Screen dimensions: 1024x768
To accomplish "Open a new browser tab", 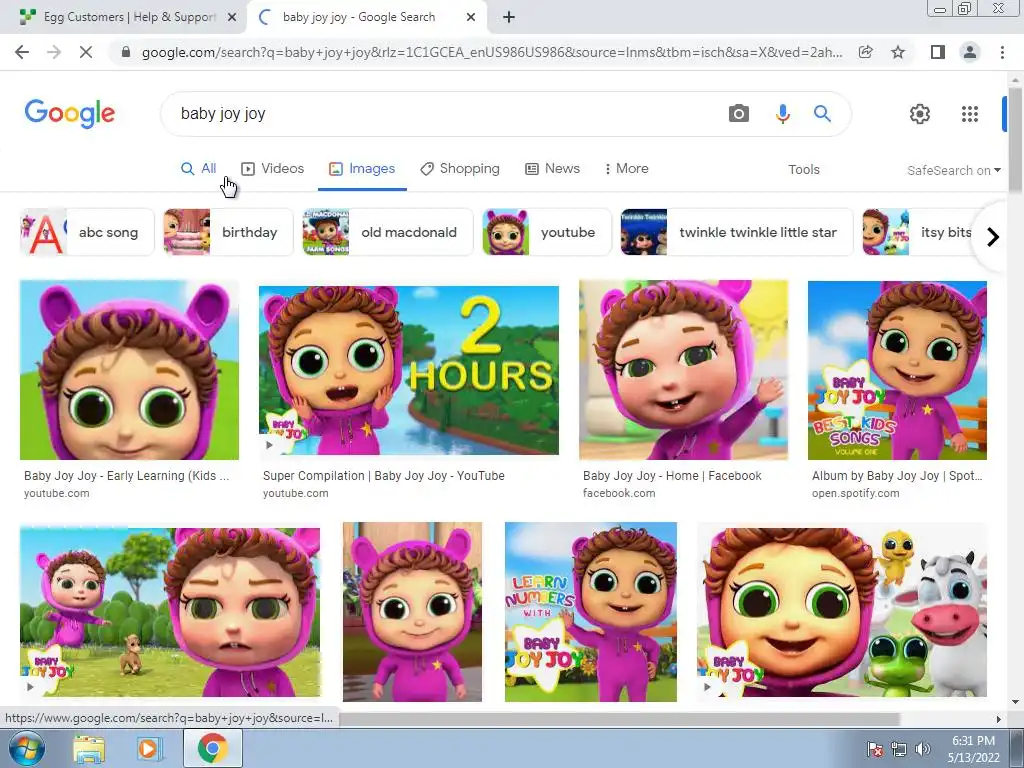I will [x=509, y=17].
